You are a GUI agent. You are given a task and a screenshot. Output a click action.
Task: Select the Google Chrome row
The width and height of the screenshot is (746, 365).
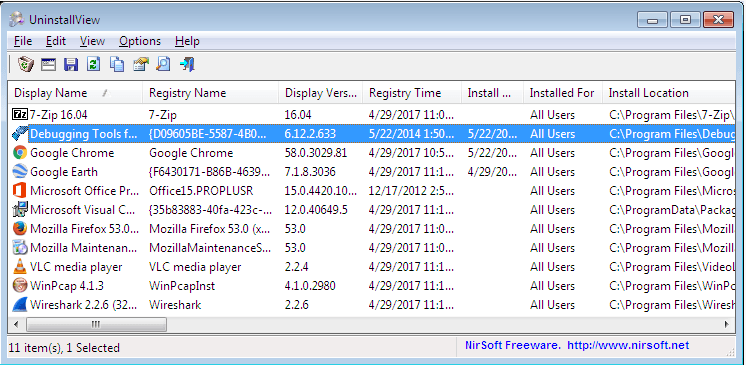coord(371,153)
